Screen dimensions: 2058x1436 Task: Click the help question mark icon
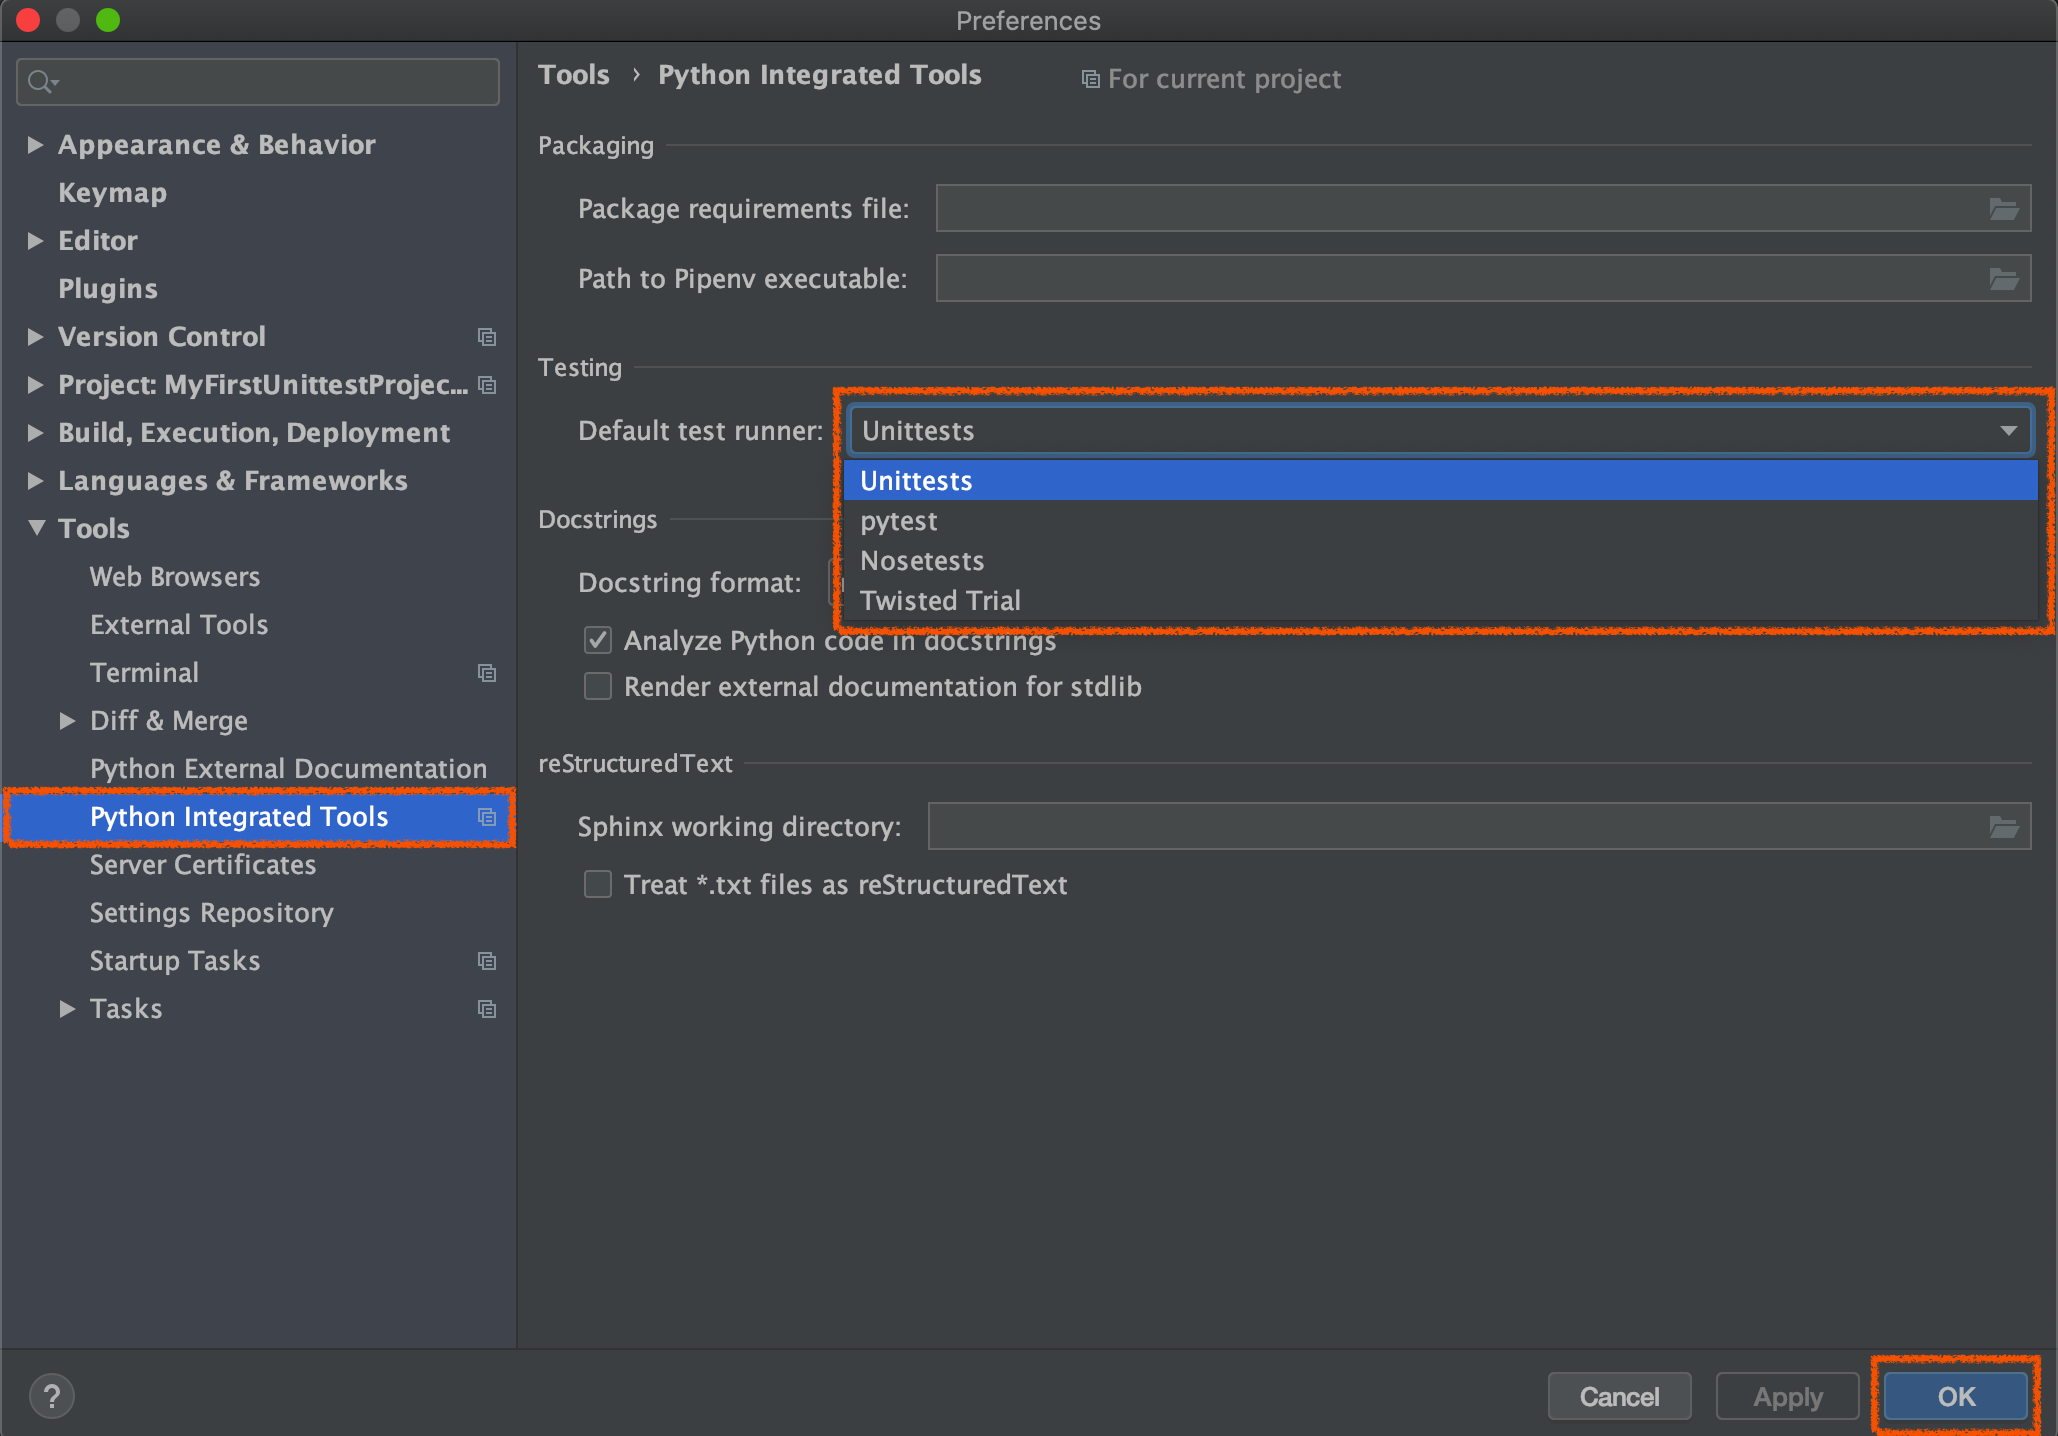pos(51,1396)
